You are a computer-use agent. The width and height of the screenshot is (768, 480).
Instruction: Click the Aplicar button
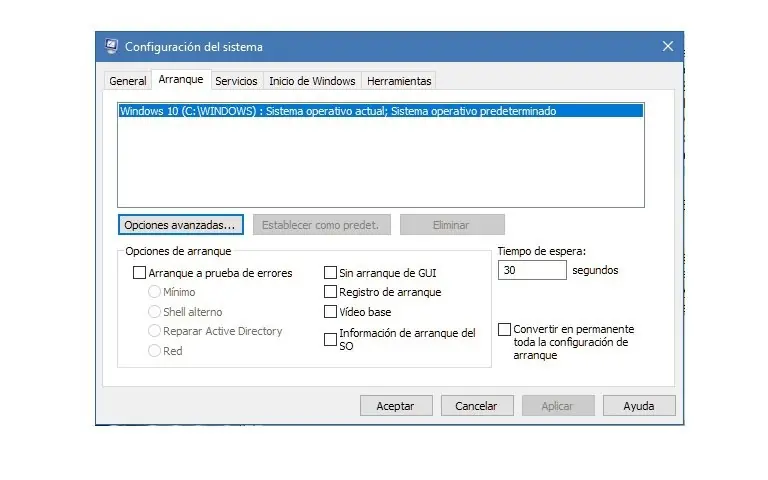pos(558,406)
